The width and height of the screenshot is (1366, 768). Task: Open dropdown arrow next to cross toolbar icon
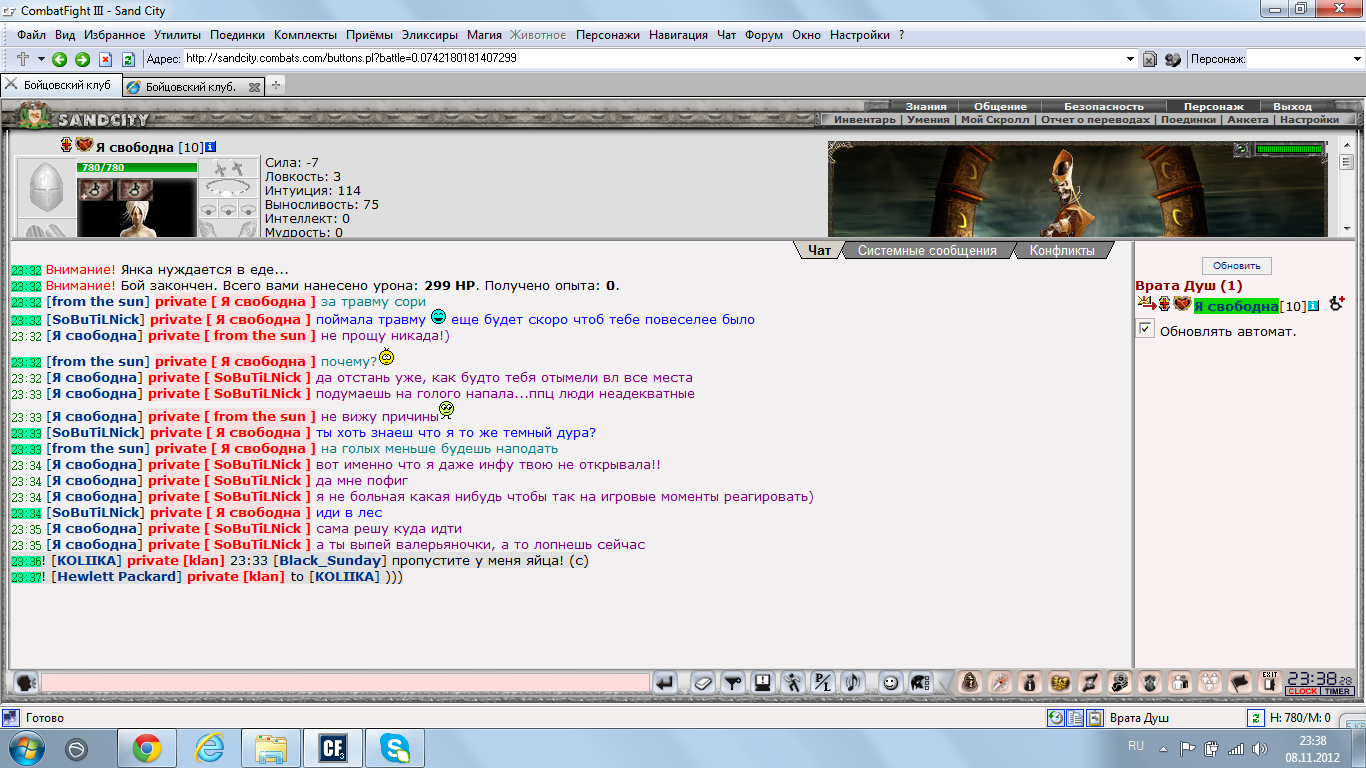coord(41,59)
